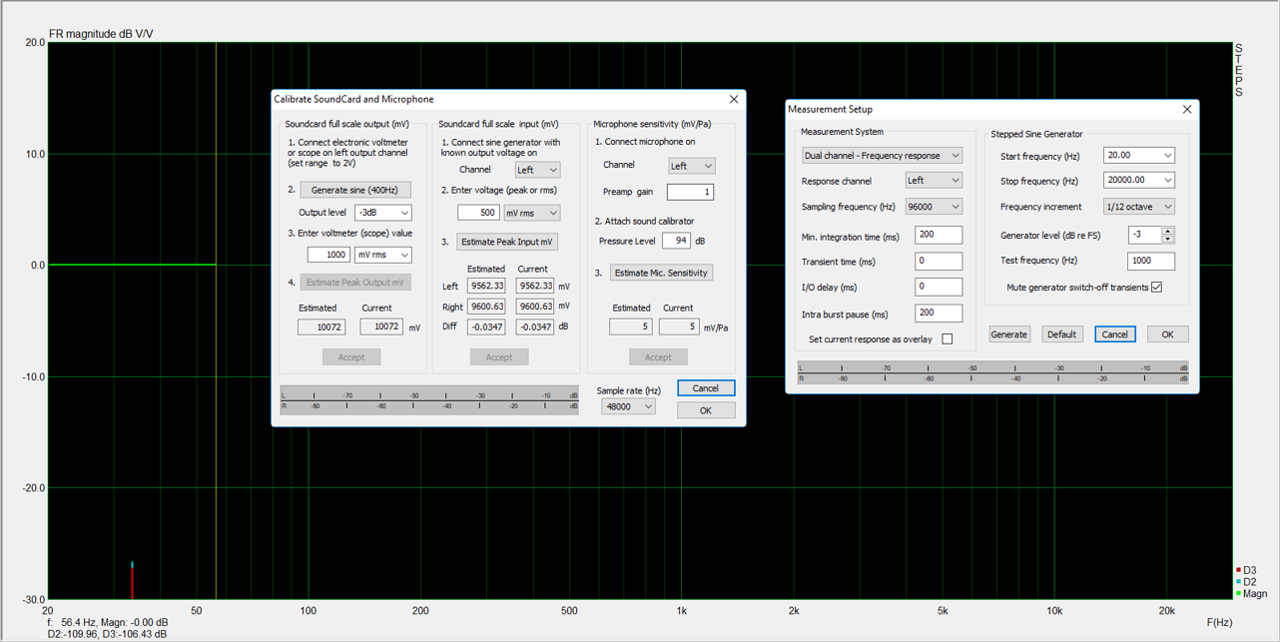This screenshot has height=642, width=1280.
Task: Open the Sample rate 48000 dropdown
Action: [629, 407]
